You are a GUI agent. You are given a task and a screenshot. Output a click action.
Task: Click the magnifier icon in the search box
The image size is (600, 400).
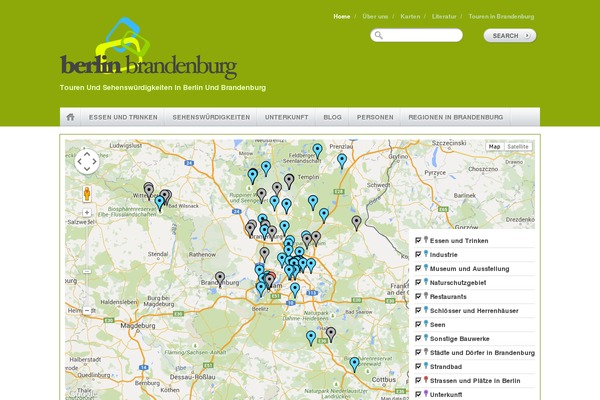378,35
